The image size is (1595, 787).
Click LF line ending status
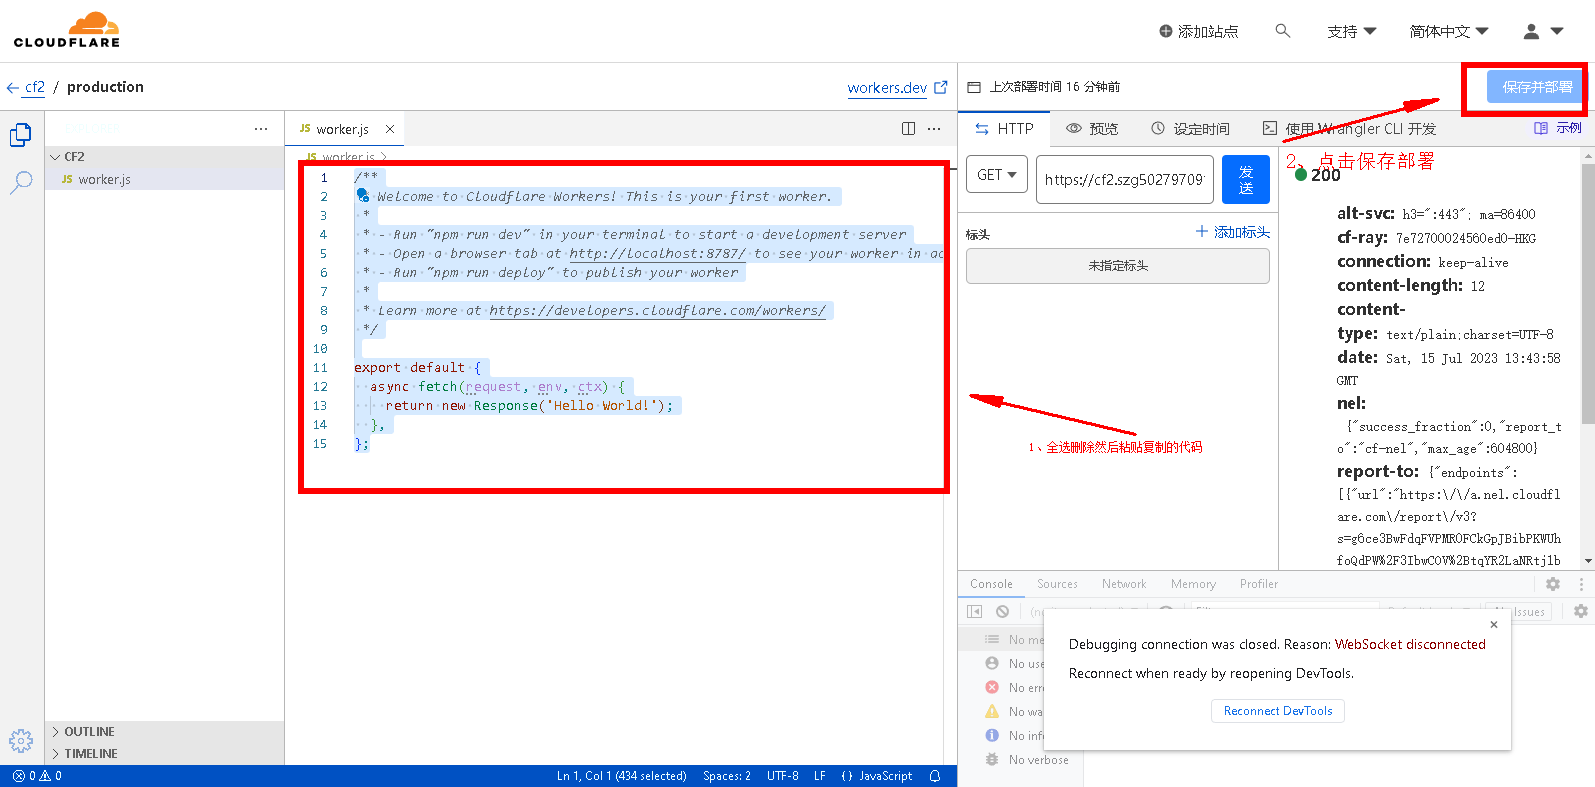pos(820,776)
